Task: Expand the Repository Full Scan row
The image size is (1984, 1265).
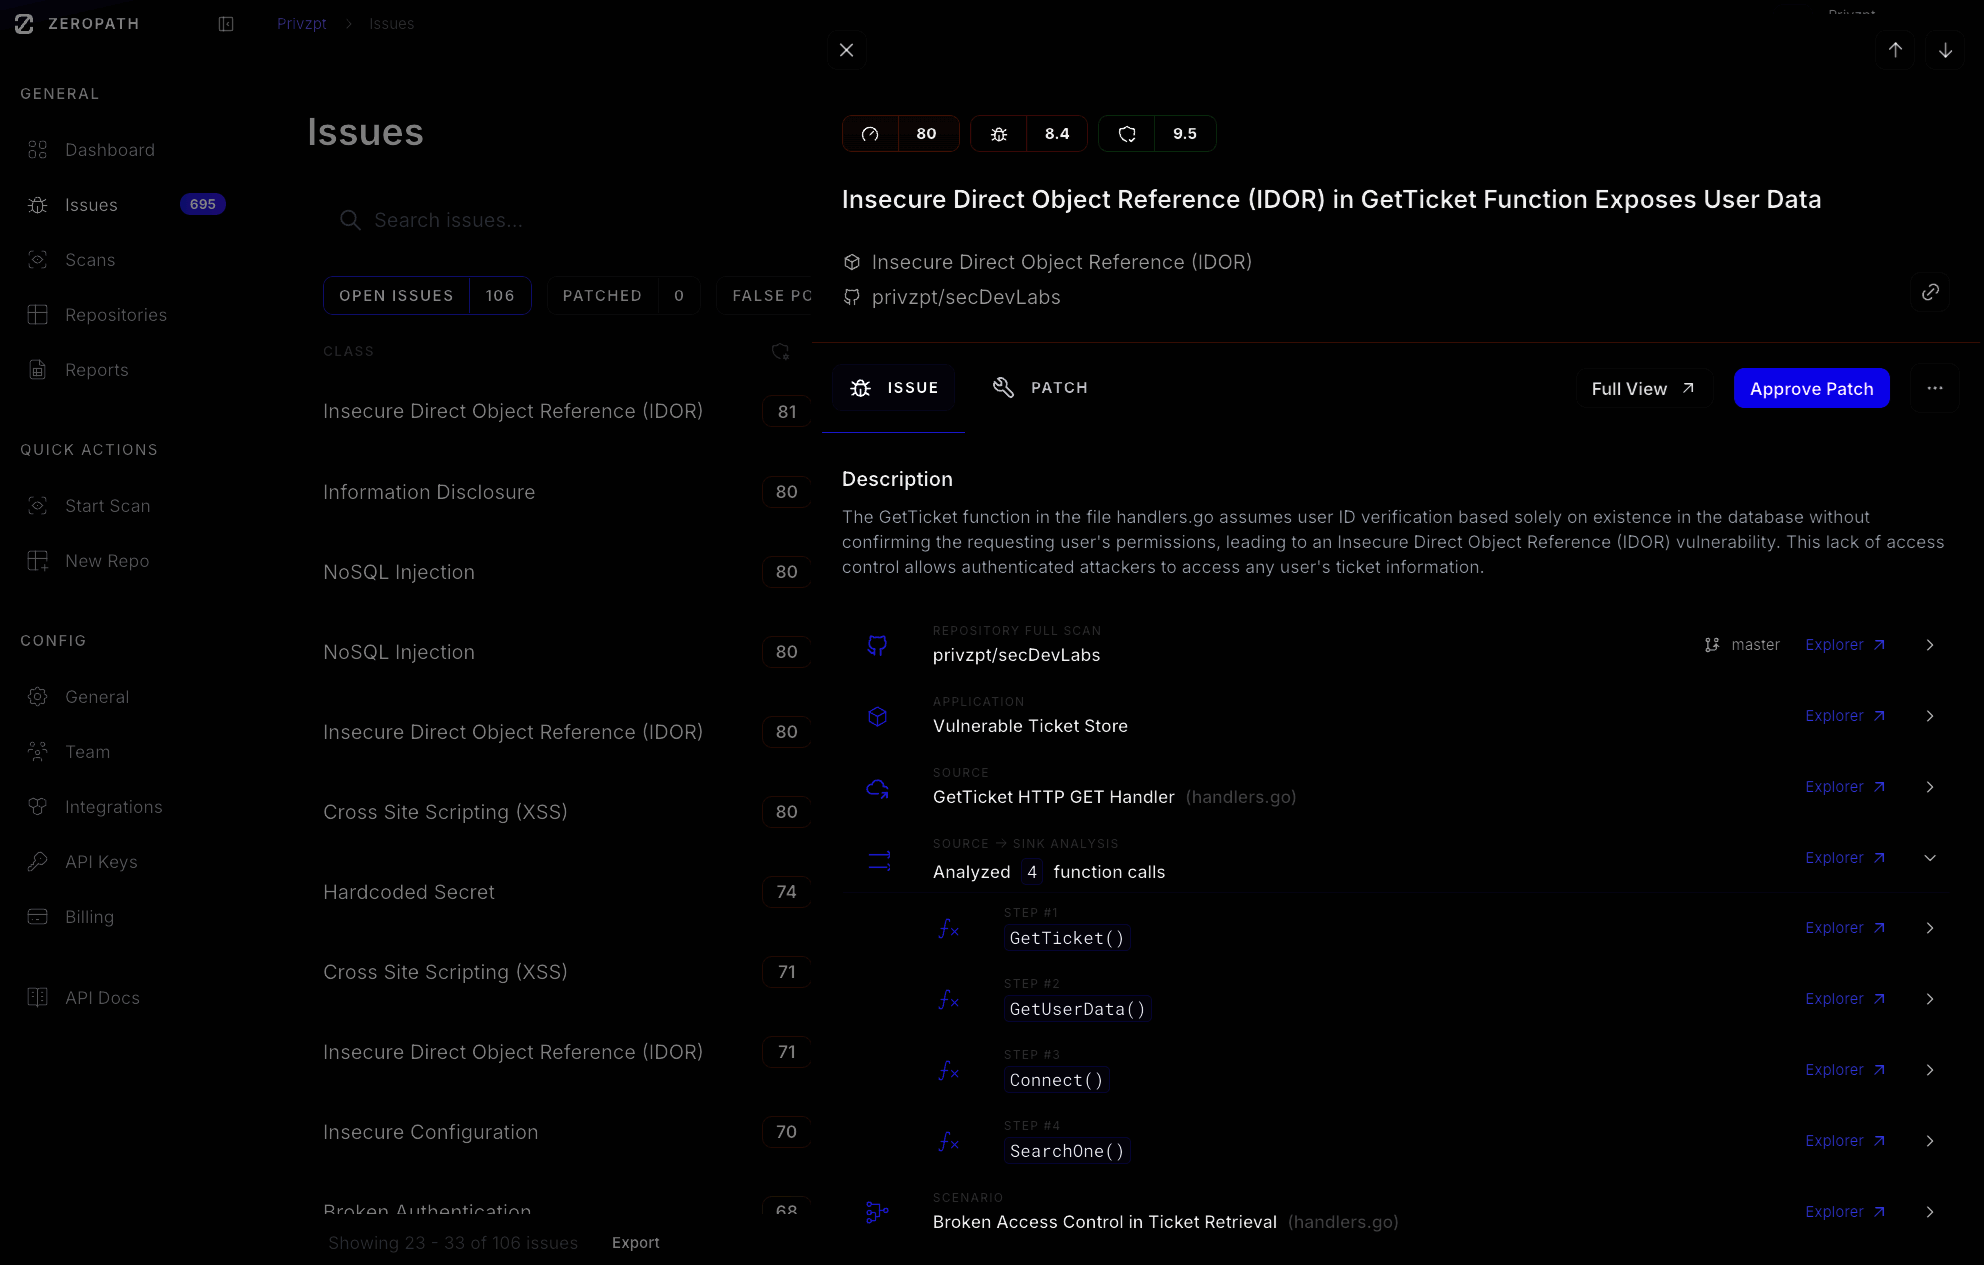Action: click(1929, 645)
